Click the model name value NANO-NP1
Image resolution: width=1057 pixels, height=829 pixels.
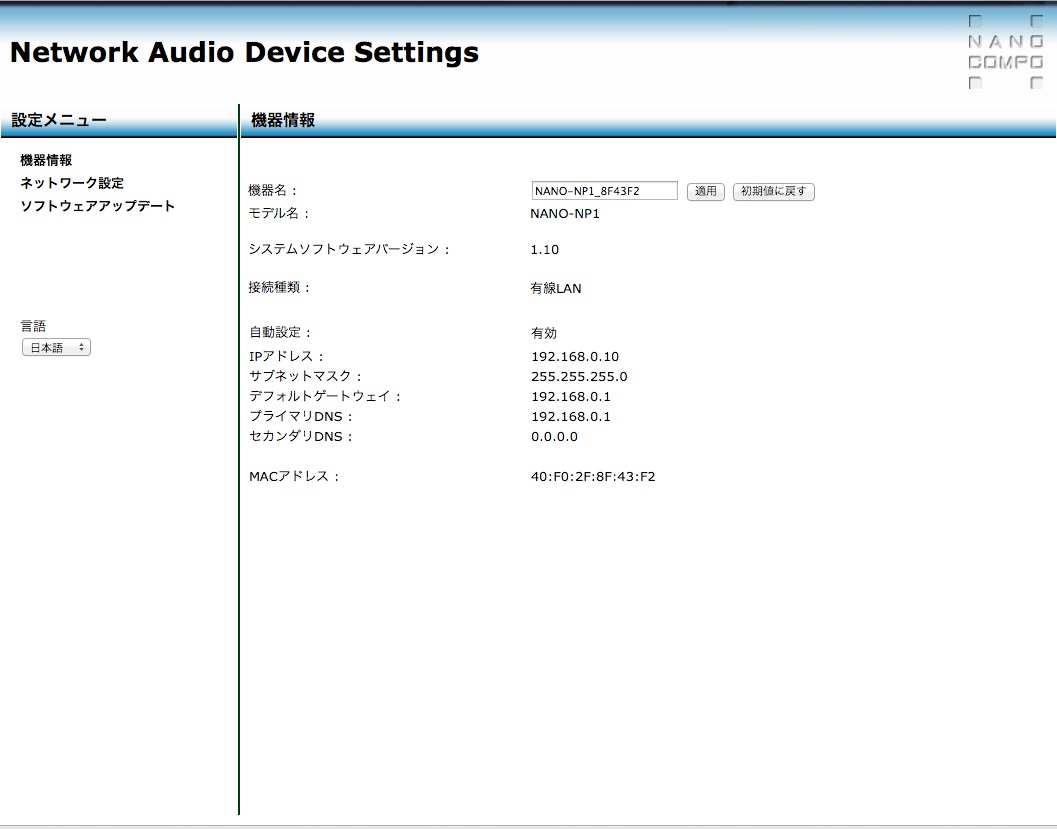point(565,214)
